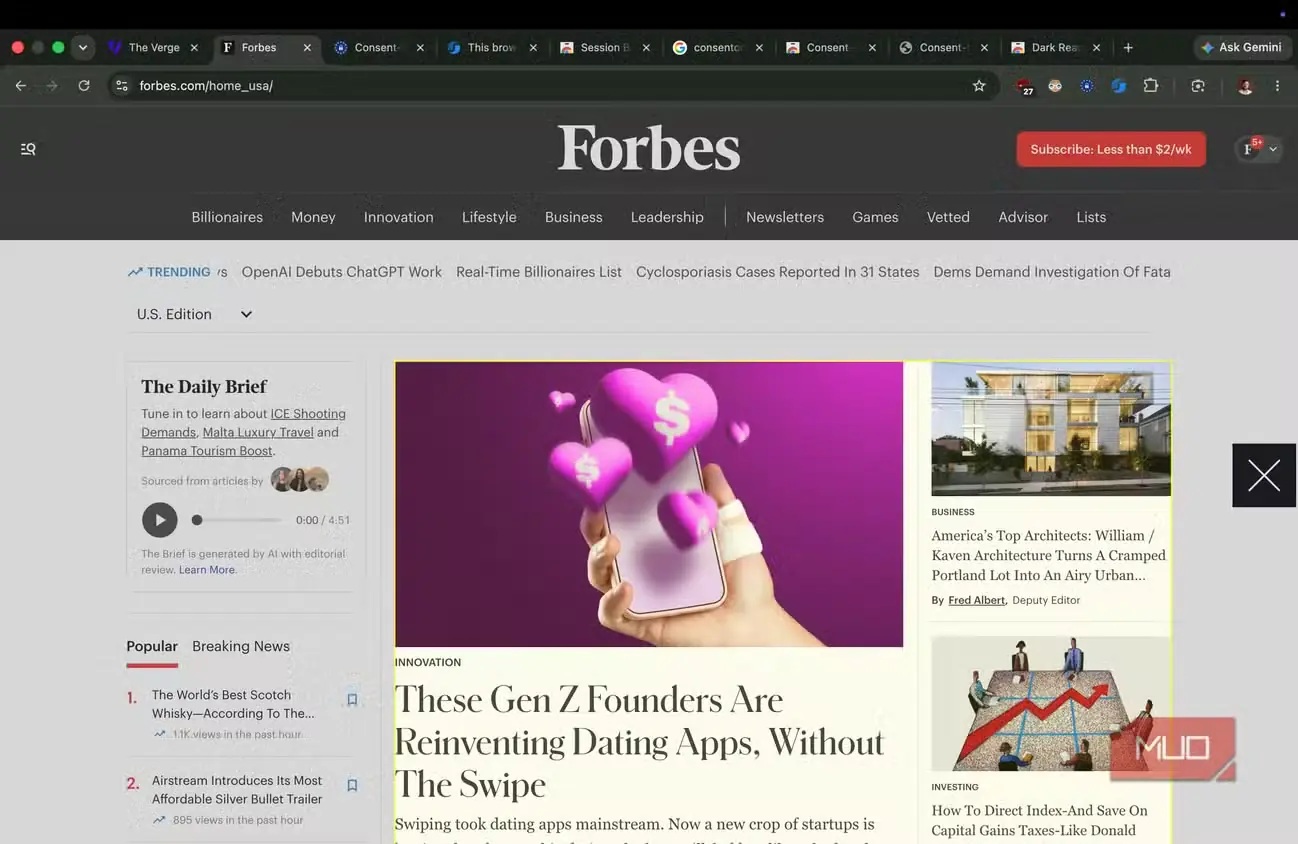Open the Forbes account dropdown
This screenshot has height=844, width=1298.
(1258, 149)
